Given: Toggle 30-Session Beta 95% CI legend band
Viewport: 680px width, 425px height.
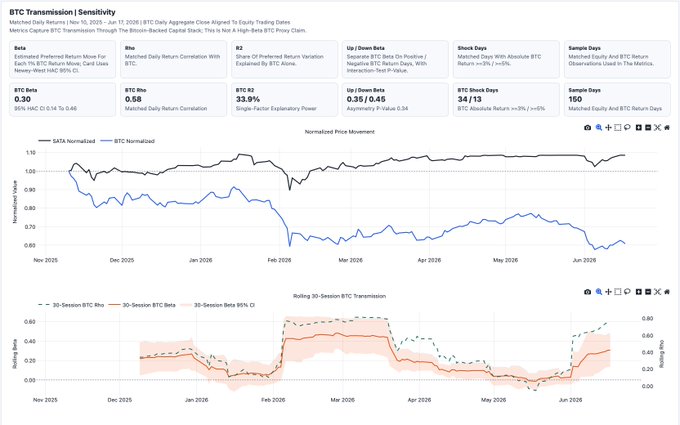Looking at the screenshot, I should [x=218, y=305].
